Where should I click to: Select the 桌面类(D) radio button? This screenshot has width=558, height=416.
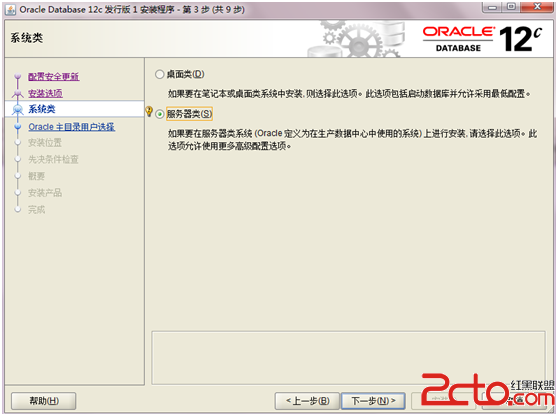tap(159, 74)
